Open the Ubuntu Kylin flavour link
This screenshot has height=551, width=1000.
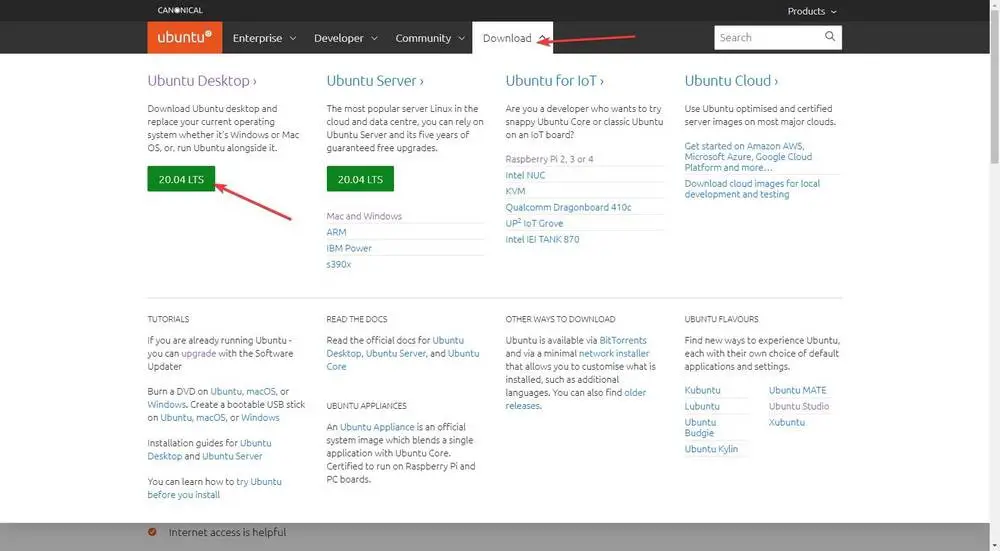coord(711,449)
